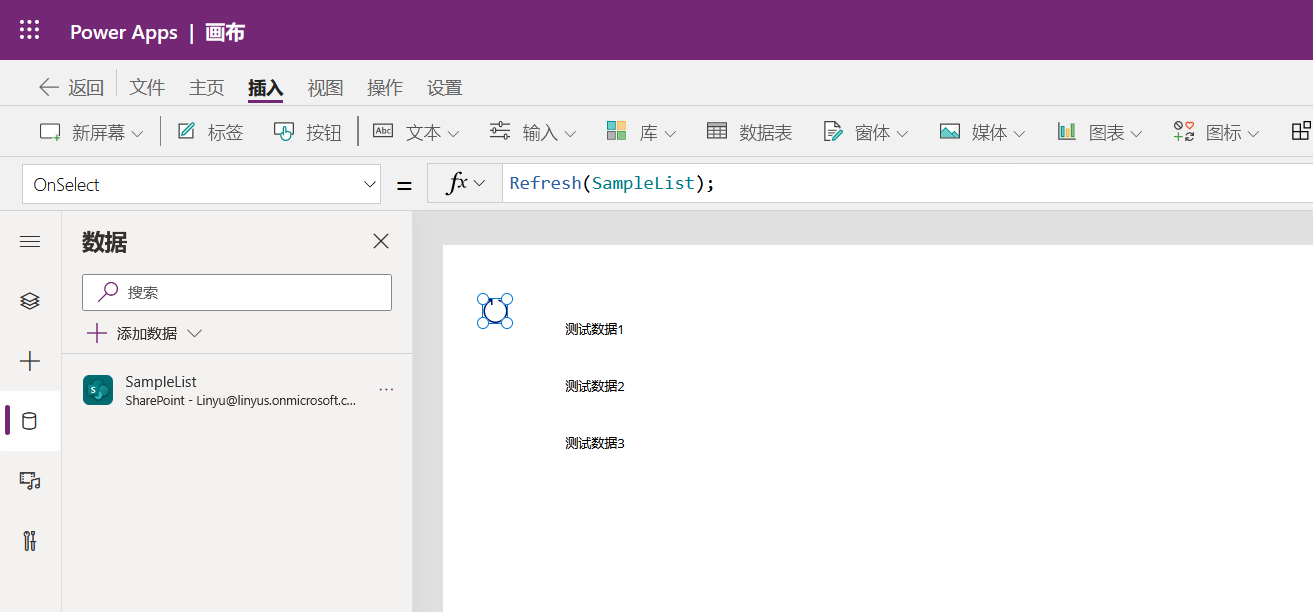
Task: Expand the 文本 dropdown chevron
Action: (x=453, y=133)
